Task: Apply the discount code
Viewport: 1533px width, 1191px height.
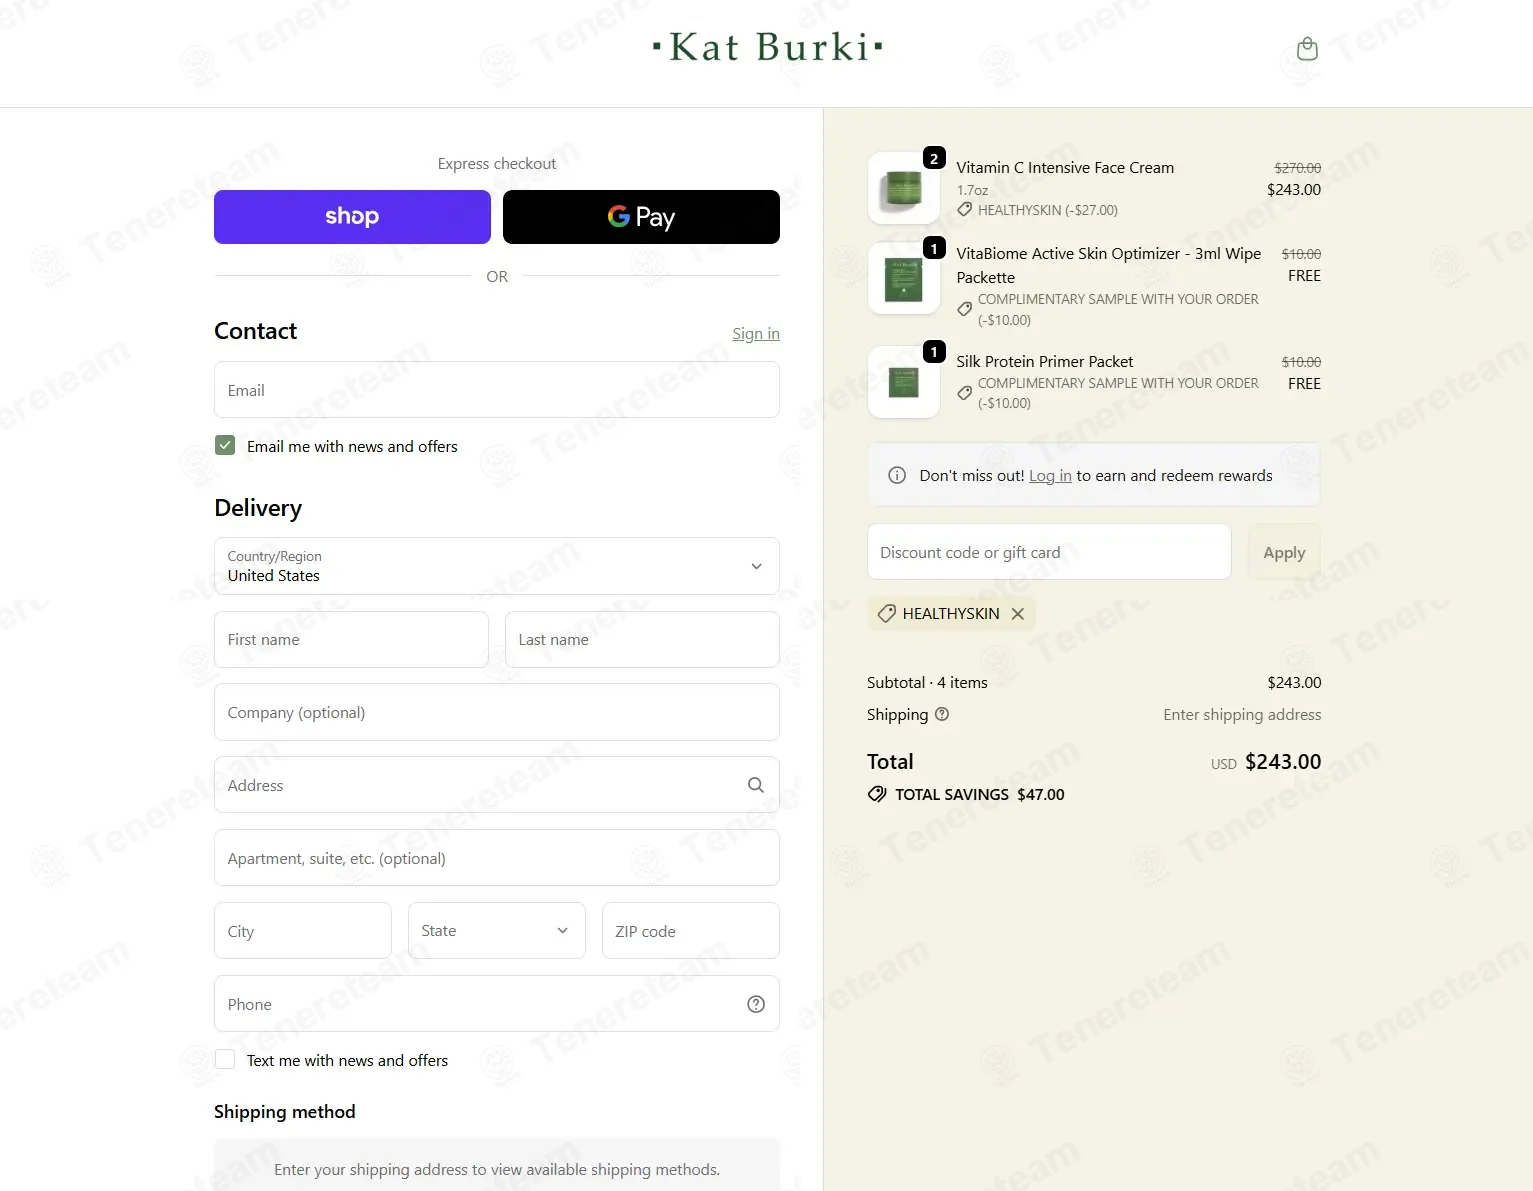Action: pos(1284,552)
